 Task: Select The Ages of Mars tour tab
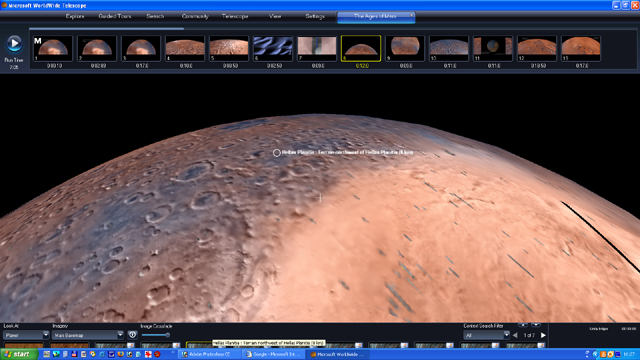point(375,16)
